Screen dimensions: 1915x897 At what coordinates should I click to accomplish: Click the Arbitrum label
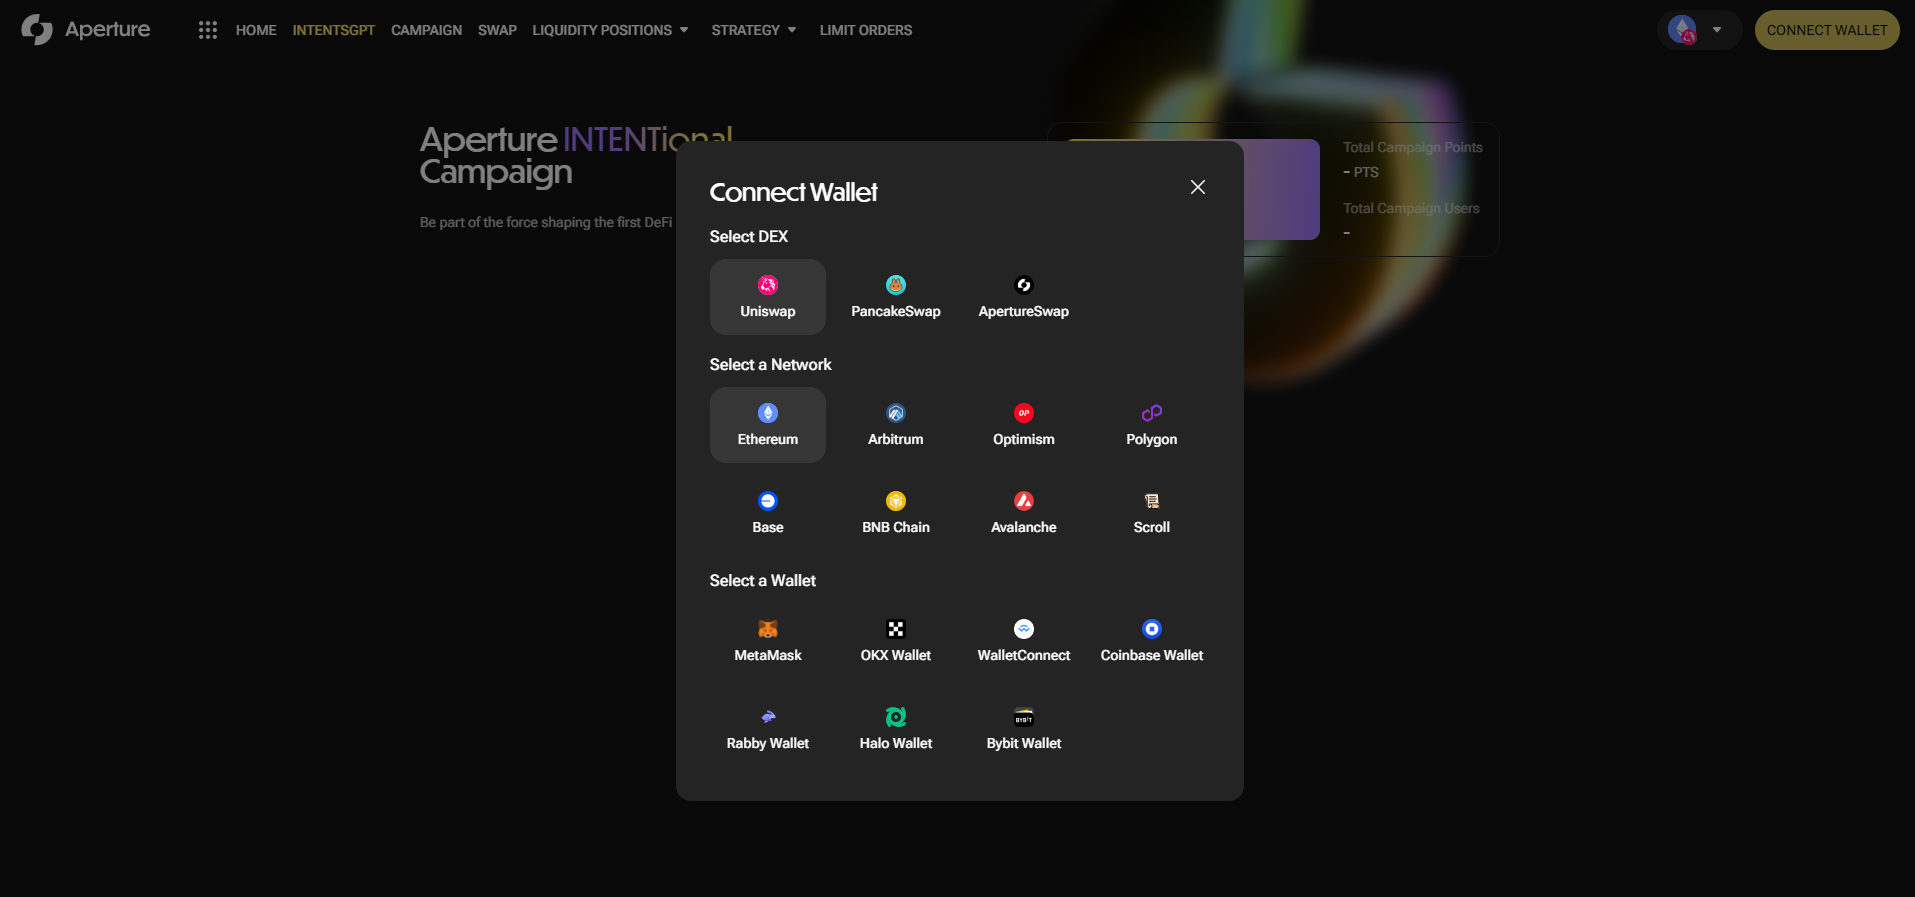(896, 439)
